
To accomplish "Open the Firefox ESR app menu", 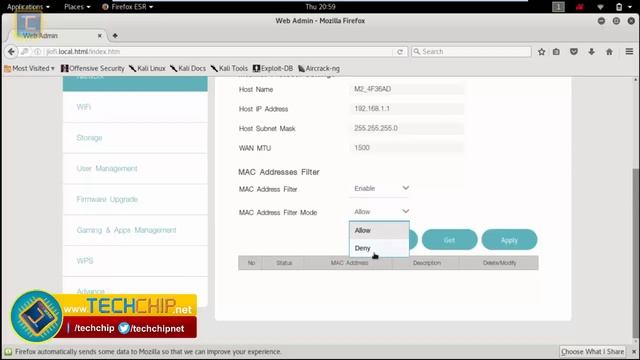I will [x=128, y=7].
